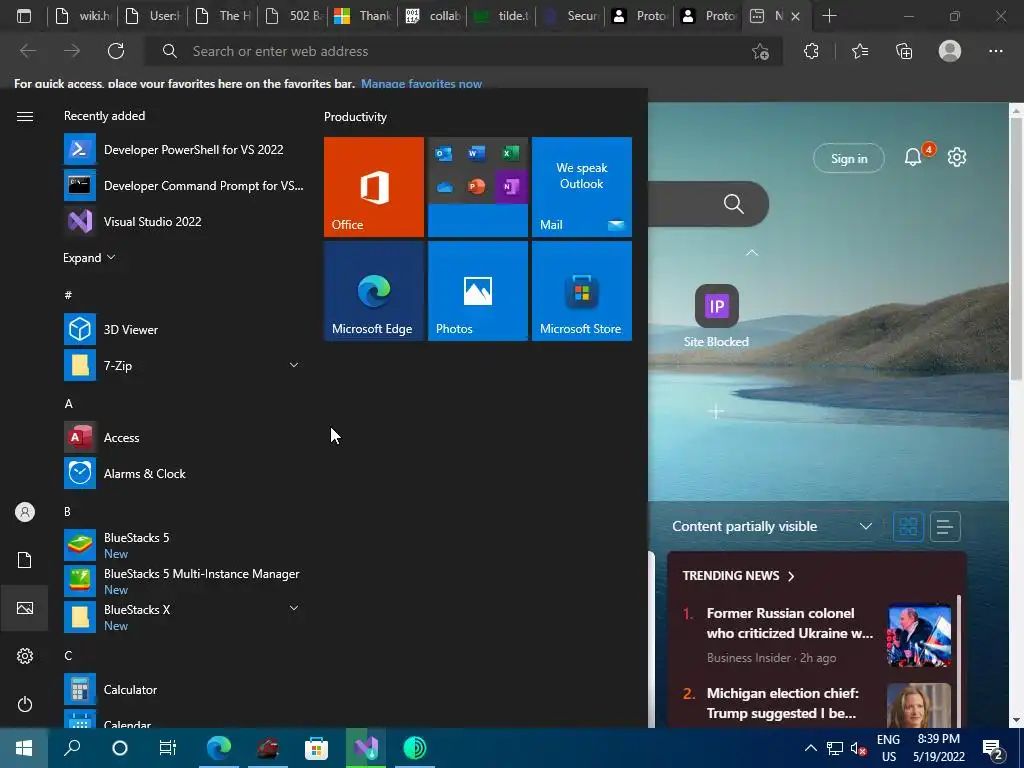The height and width of the screenshot is (768, 1024).
Task: Switch to the collab browser tab
Action: [433, 16]
